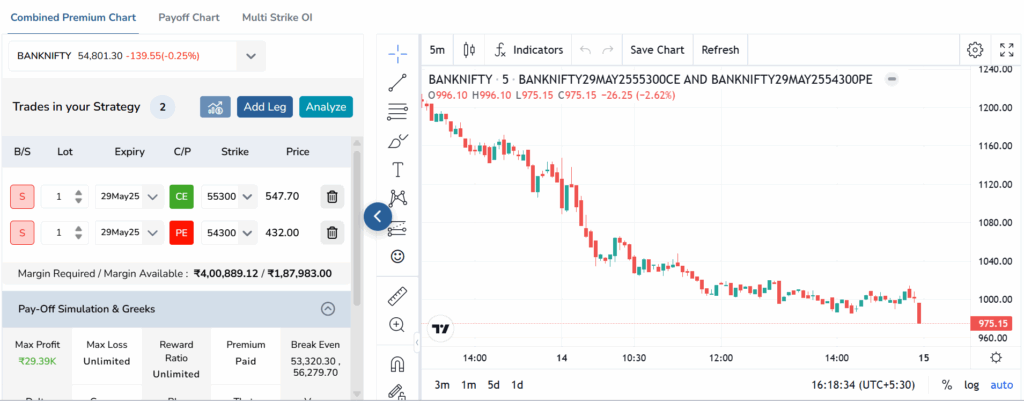Toggle the red PE option type
Screen dimensions: 1024x401
[182, 233]
